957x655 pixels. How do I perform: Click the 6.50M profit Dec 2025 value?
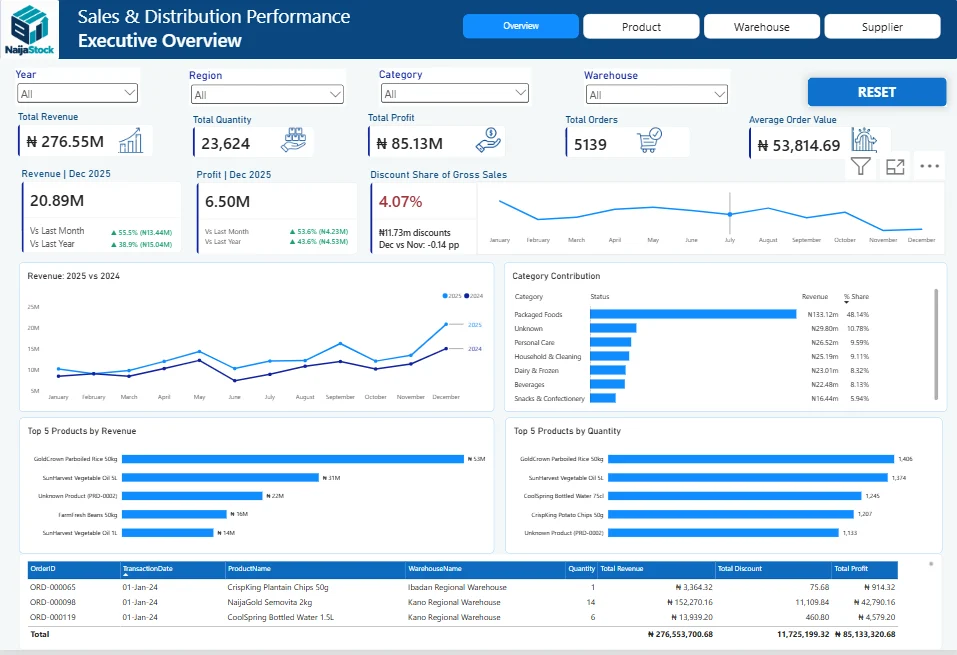click(227, 202)
